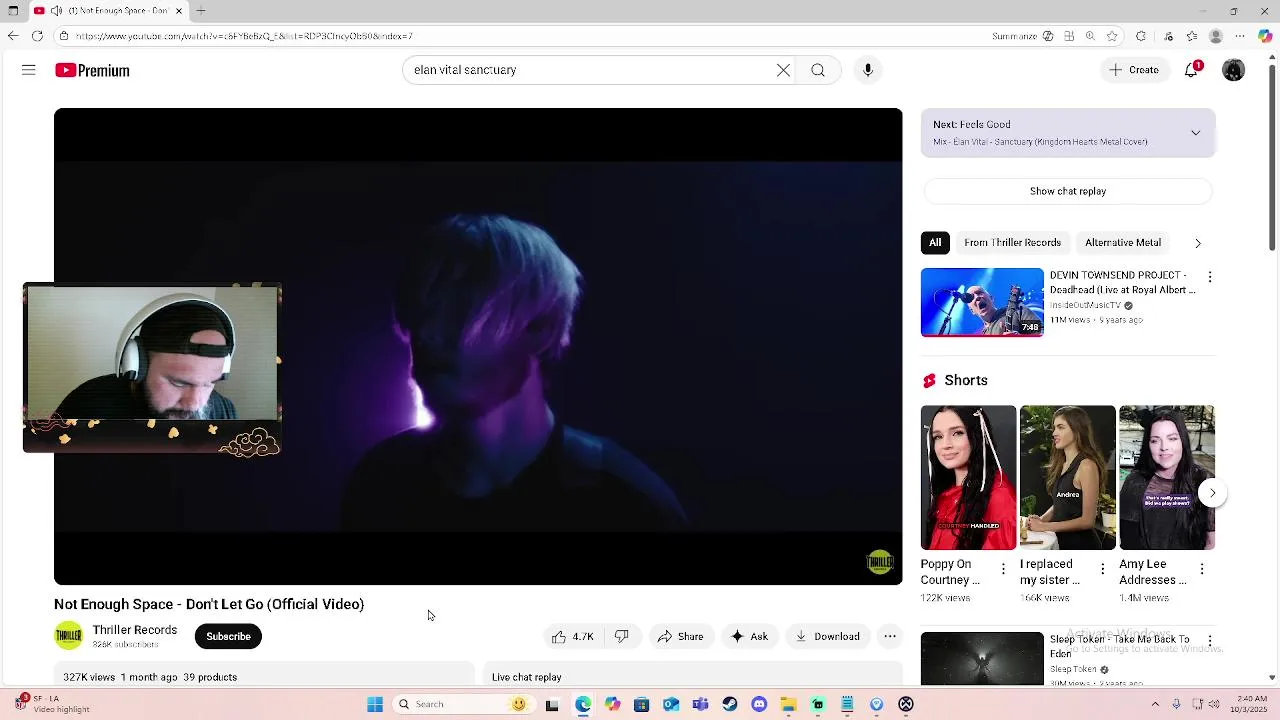Click Live chat replay text
1280x720 pixels.
click(x=527, y=677)
